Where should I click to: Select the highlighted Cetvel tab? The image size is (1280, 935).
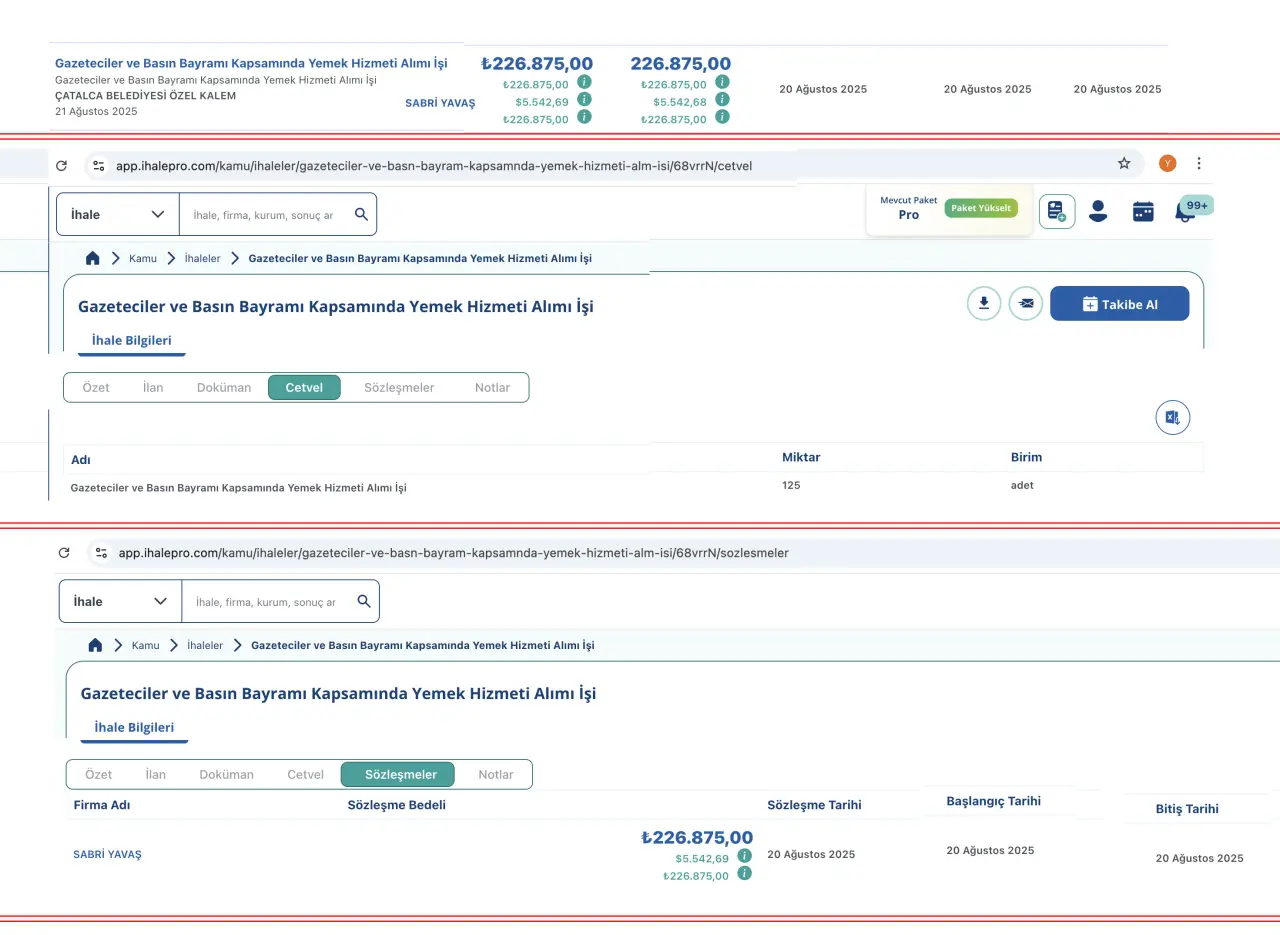point(304,387)
